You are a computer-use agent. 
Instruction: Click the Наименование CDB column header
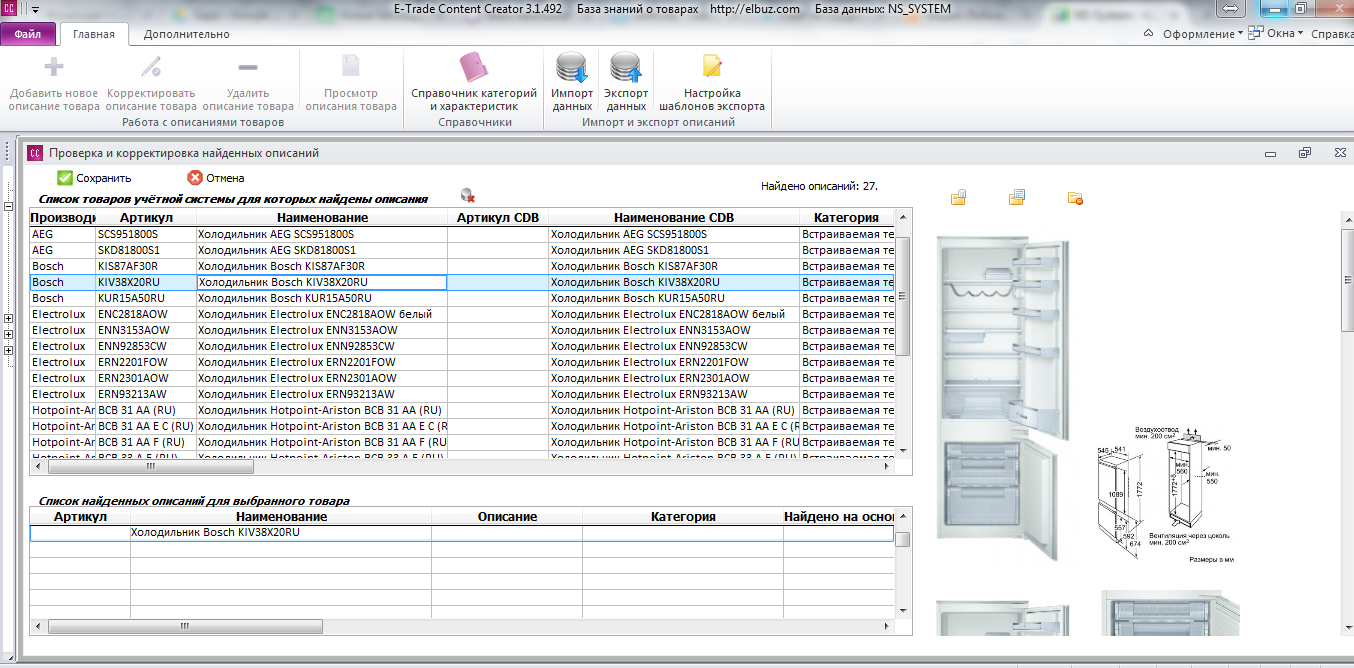(674, 217)
